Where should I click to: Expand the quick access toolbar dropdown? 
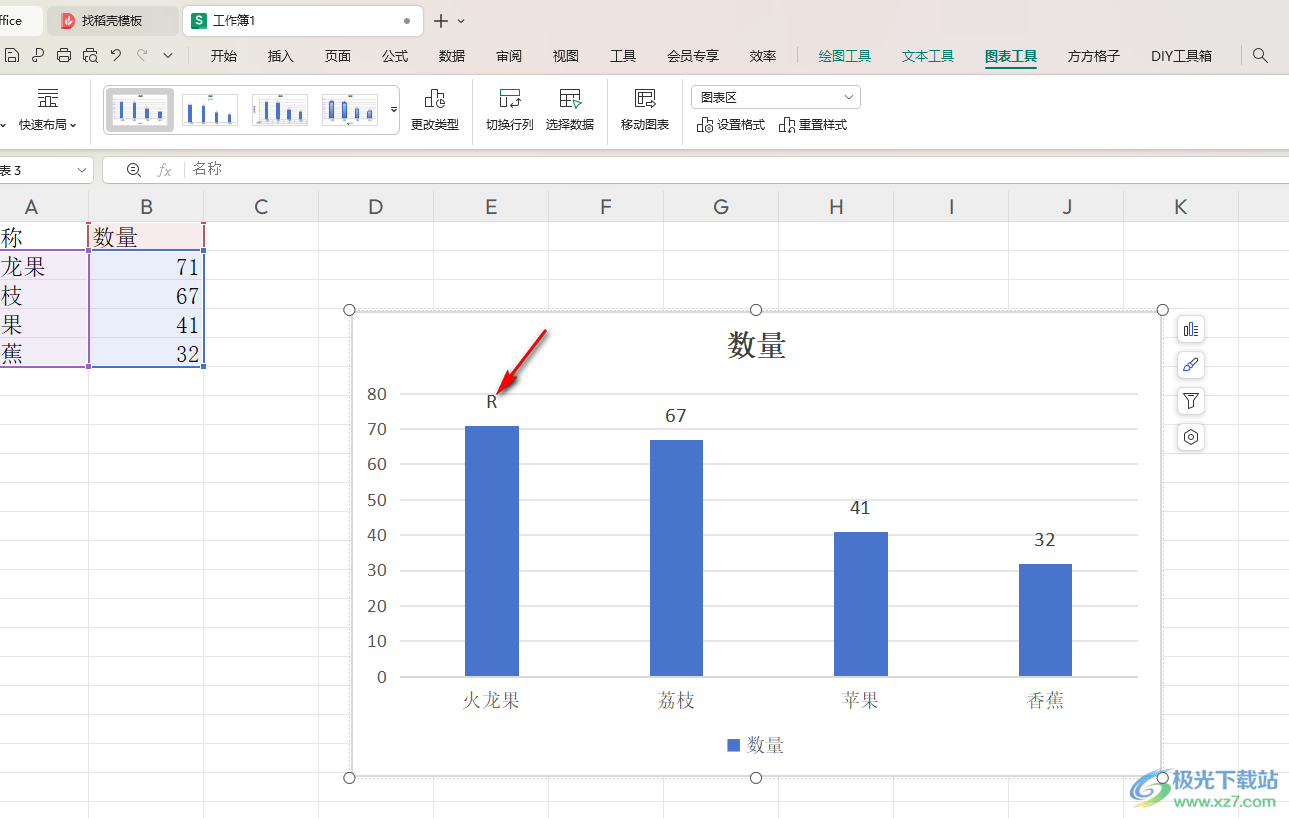[x=168, y=56]
